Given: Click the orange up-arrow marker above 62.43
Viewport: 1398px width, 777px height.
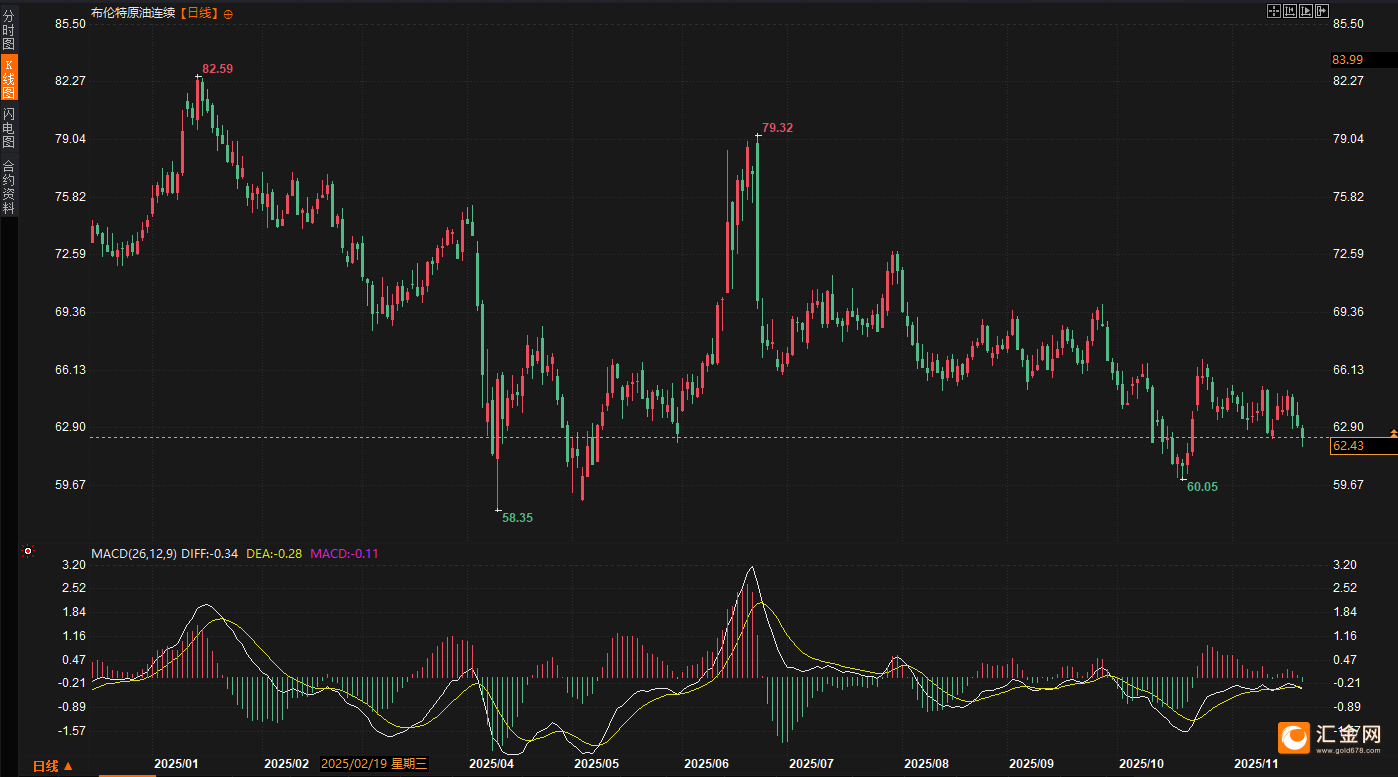Looking at the screenshot, I should tap(1393, 432).
